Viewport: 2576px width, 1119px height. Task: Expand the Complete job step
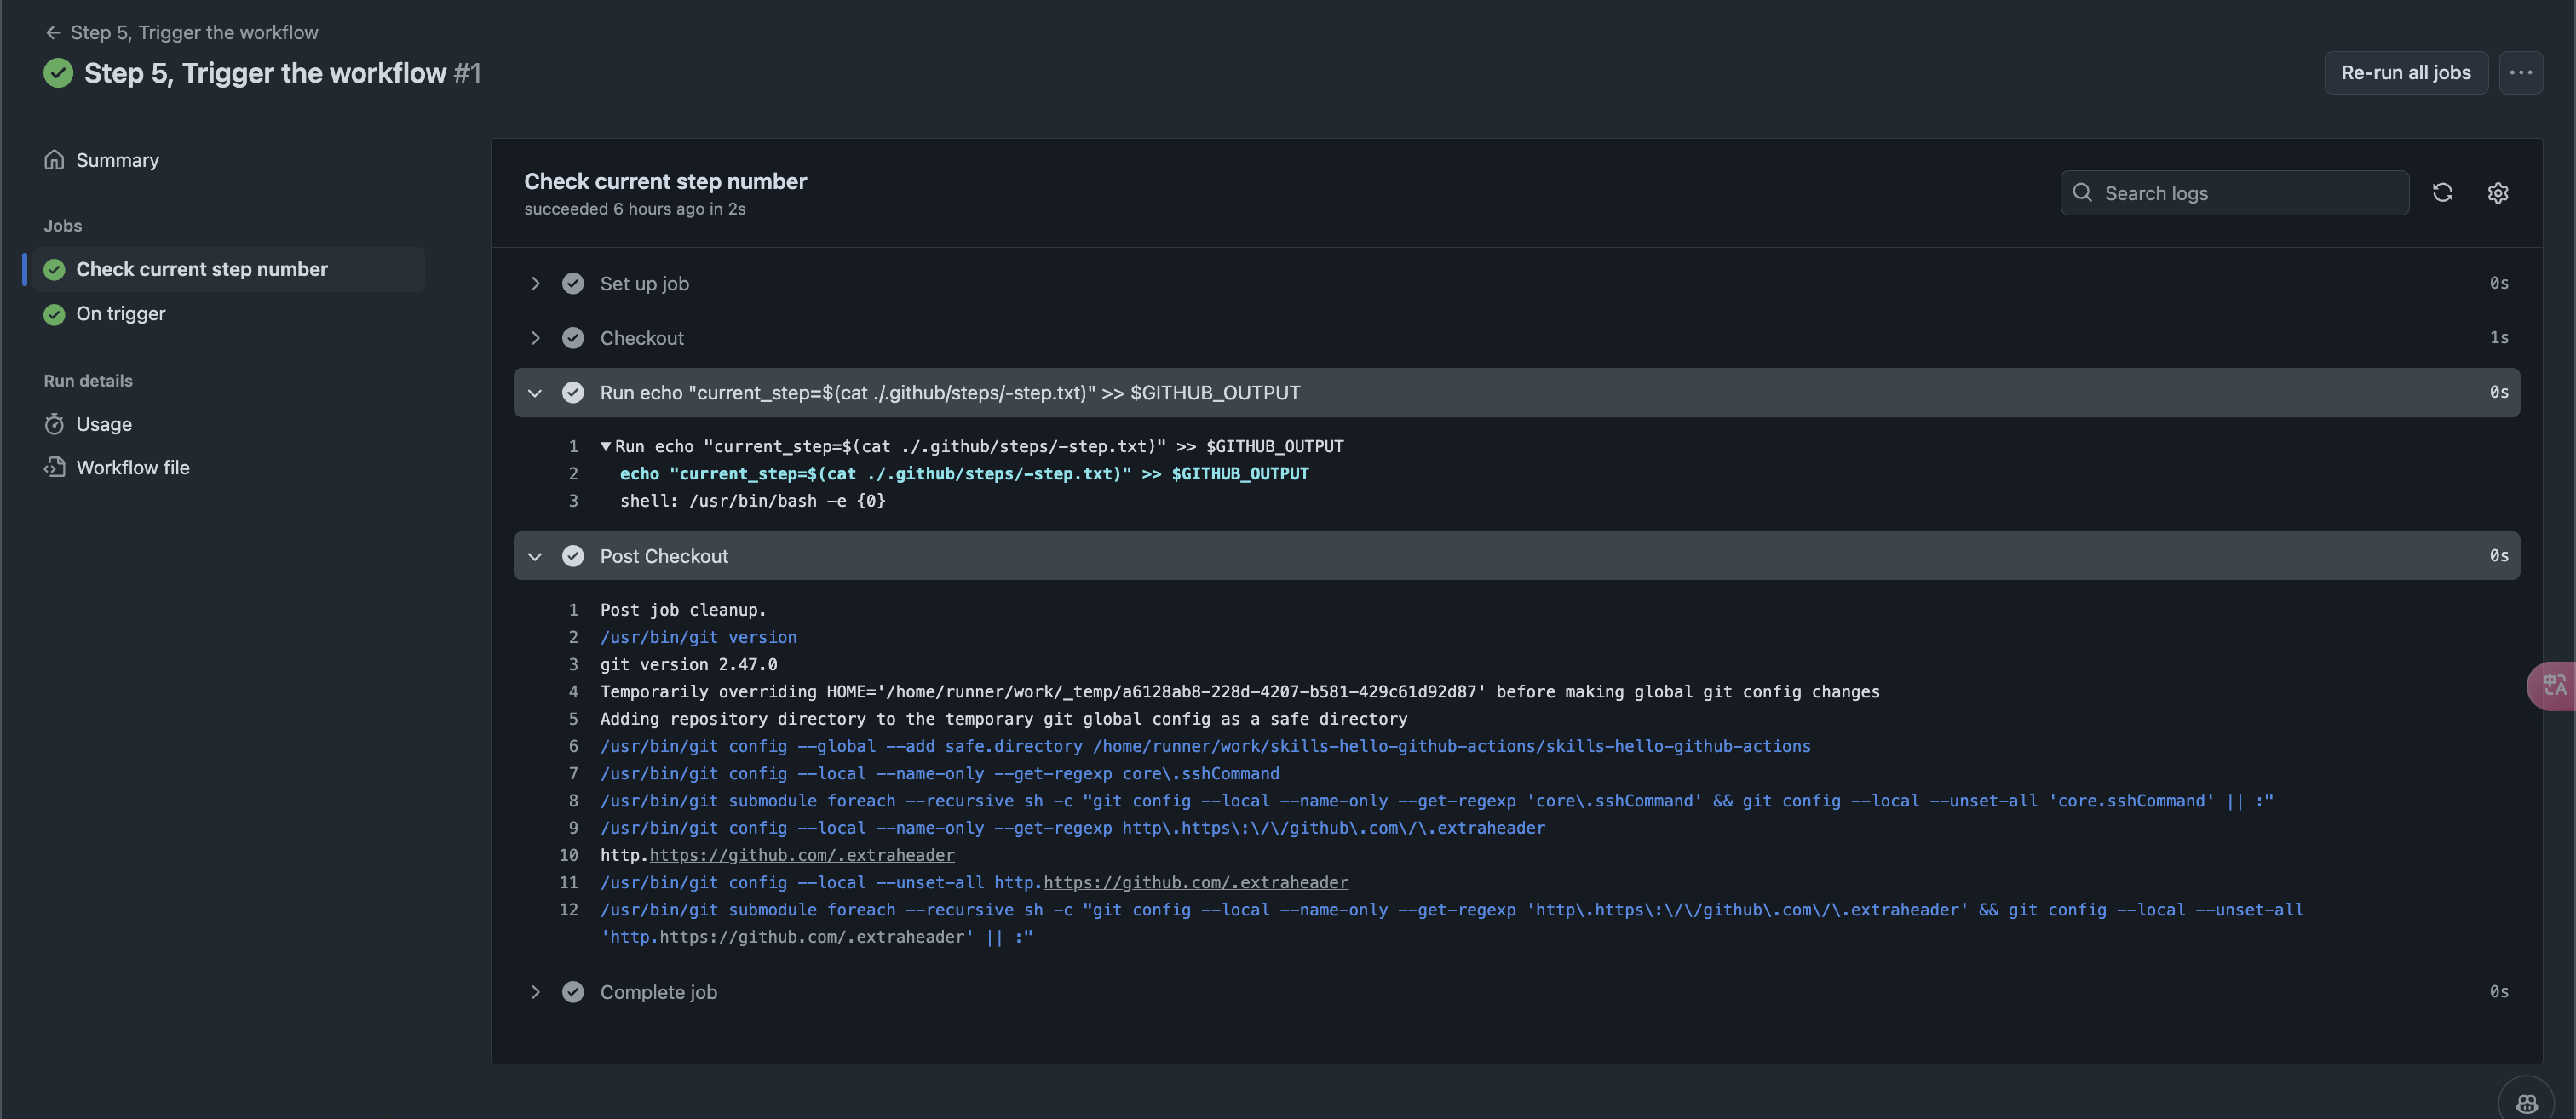[535, 992]
